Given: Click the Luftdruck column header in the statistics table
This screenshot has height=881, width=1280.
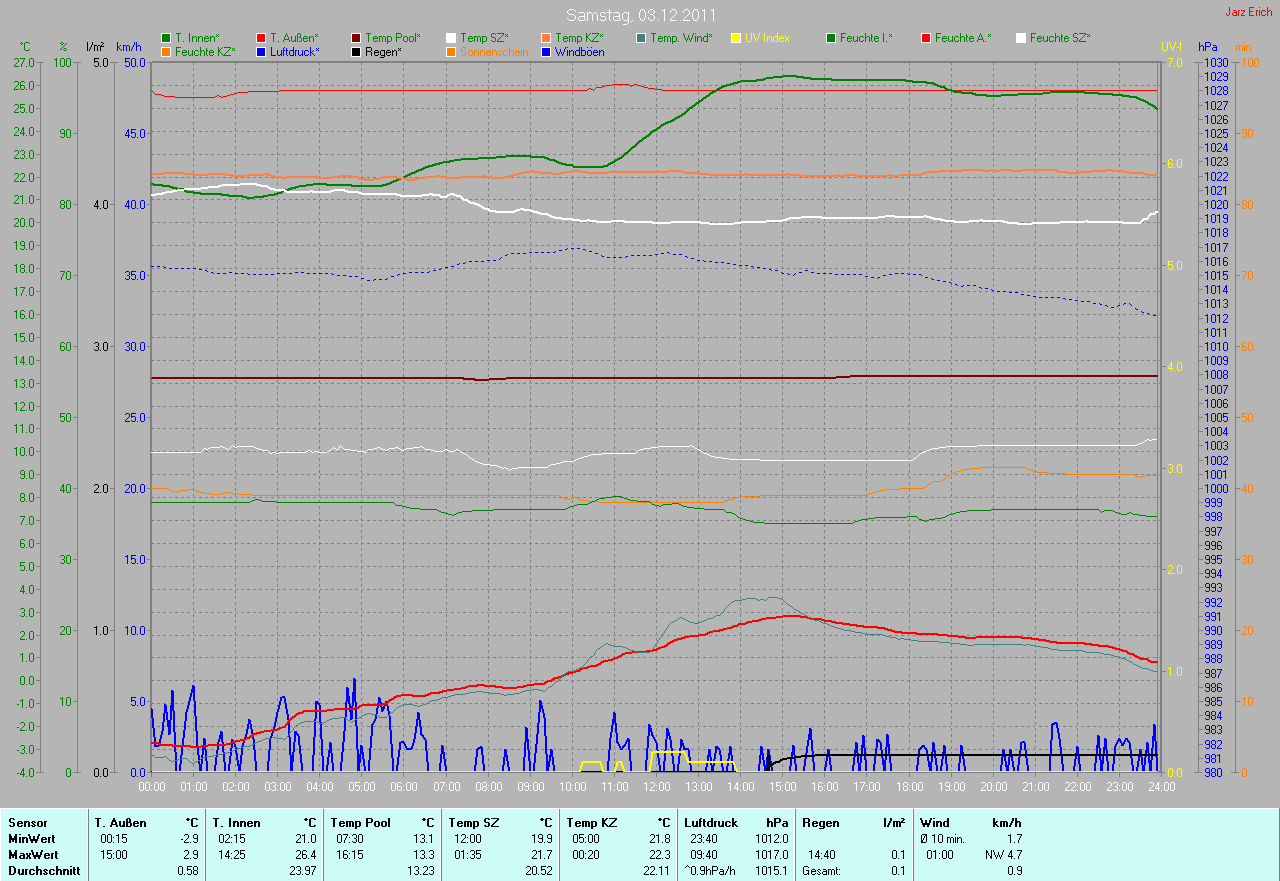Looking at the screenshot, I should point(712,823).
